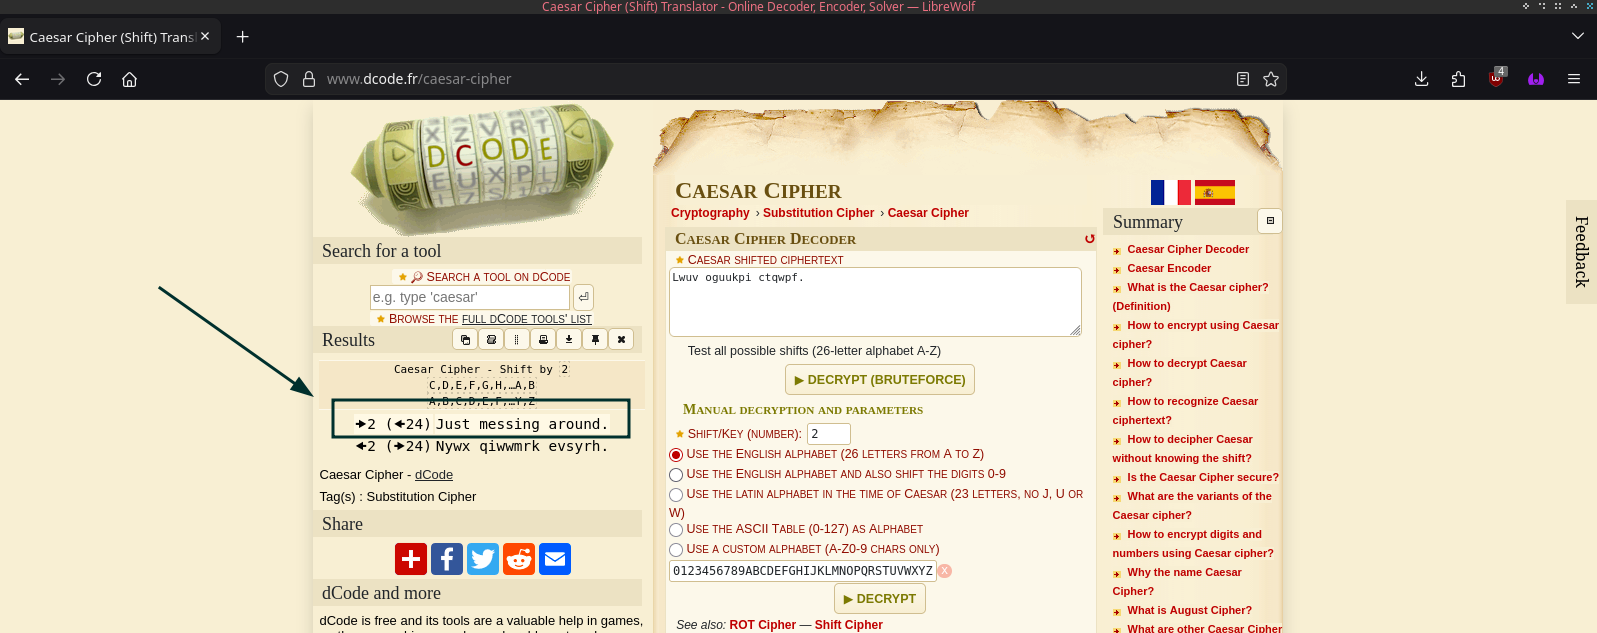
Task: Switch to the Caesar Cipher browser tab
Action: (110, 37)
